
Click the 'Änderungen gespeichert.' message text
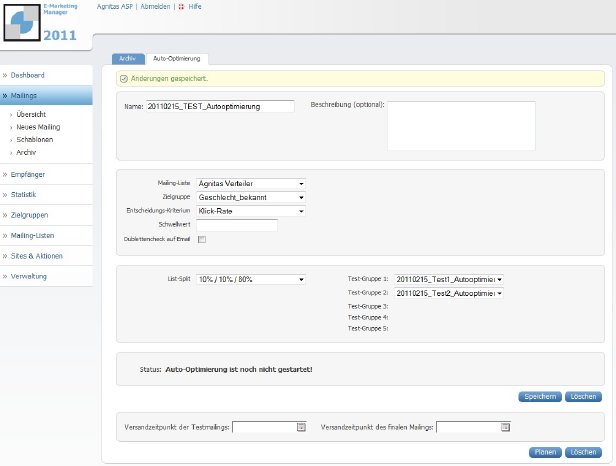click(x=169, y=79)
